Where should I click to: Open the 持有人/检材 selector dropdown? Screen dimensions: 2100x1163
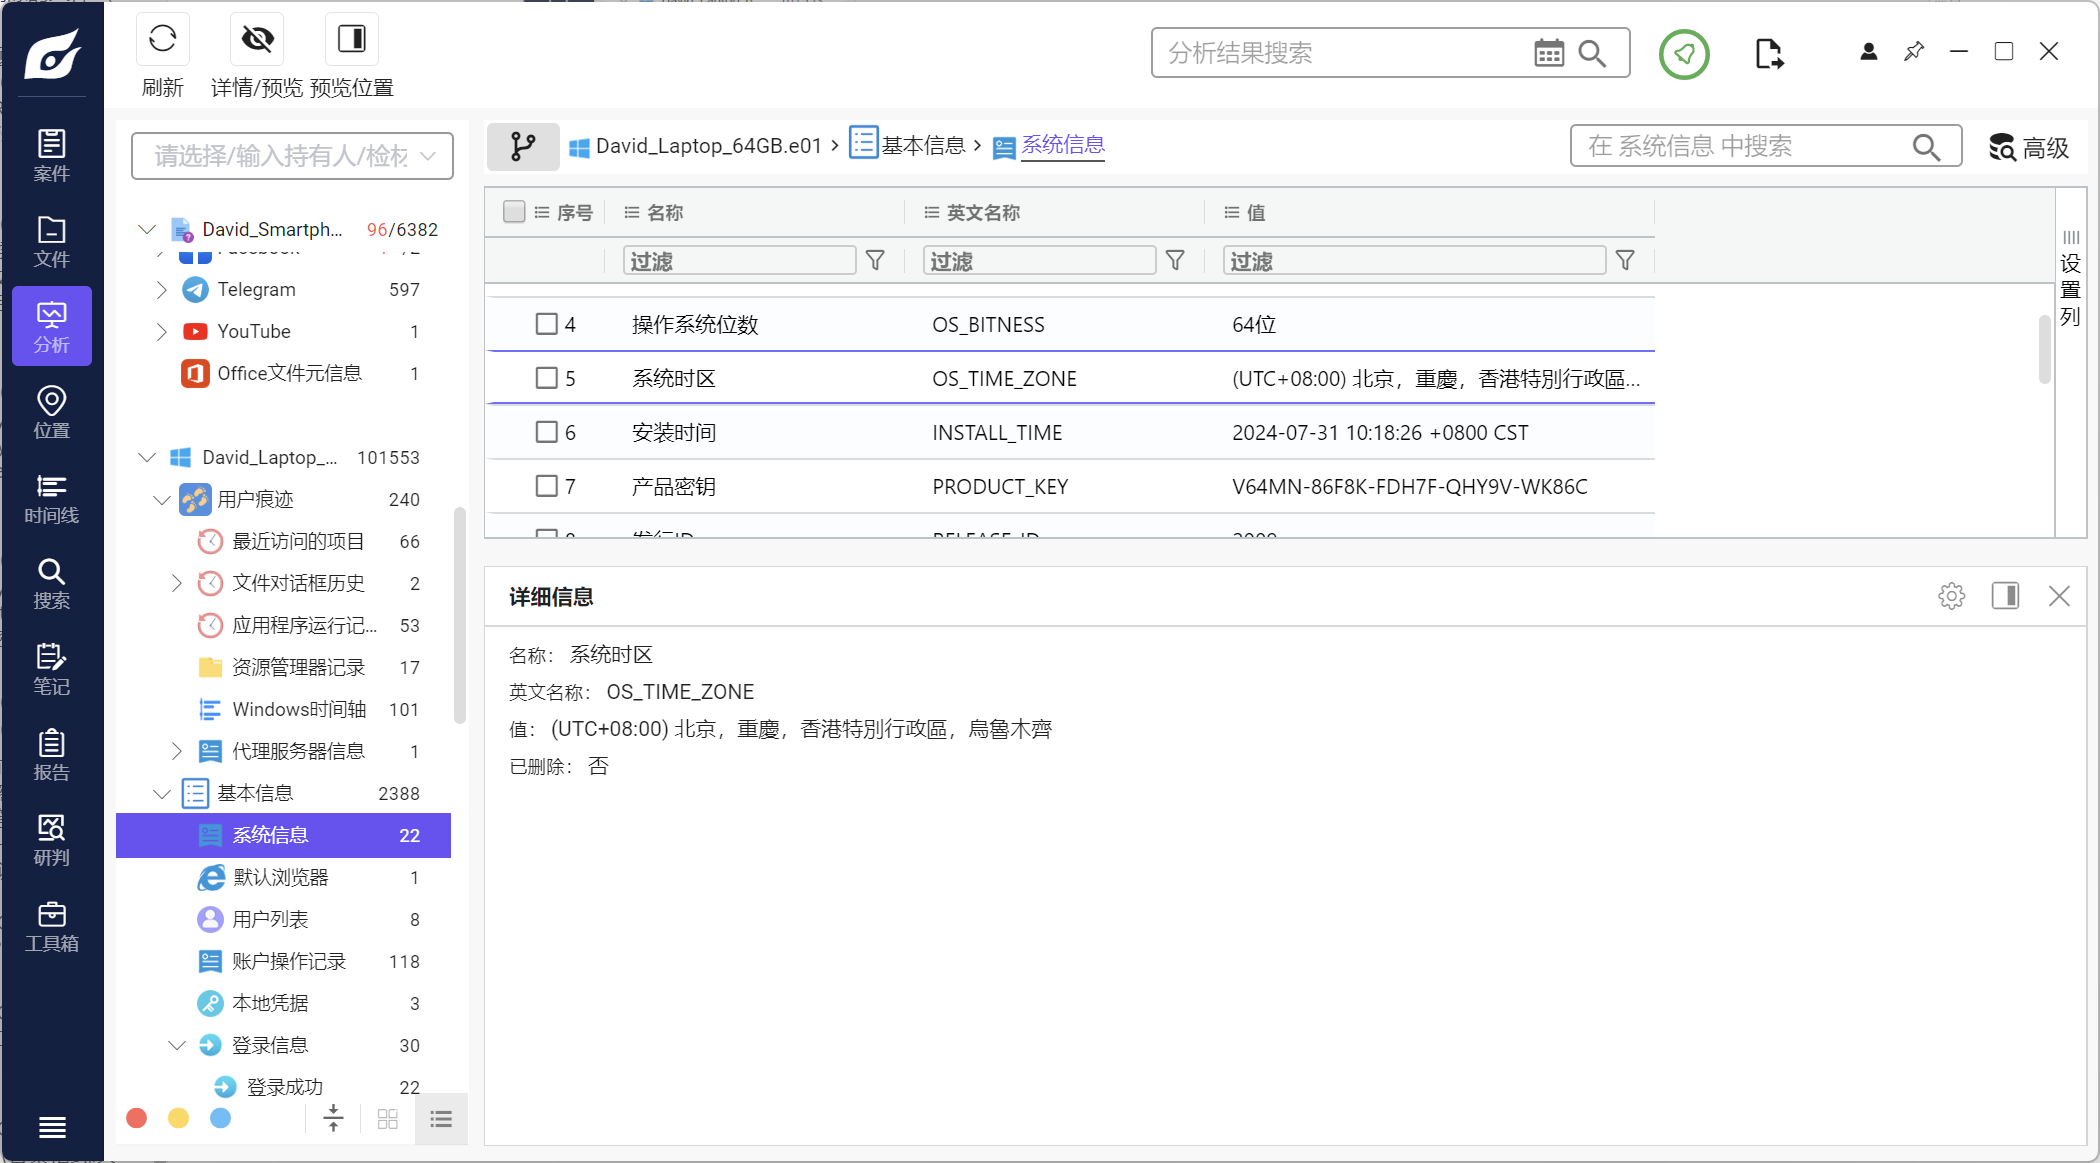tap(292, 156)
